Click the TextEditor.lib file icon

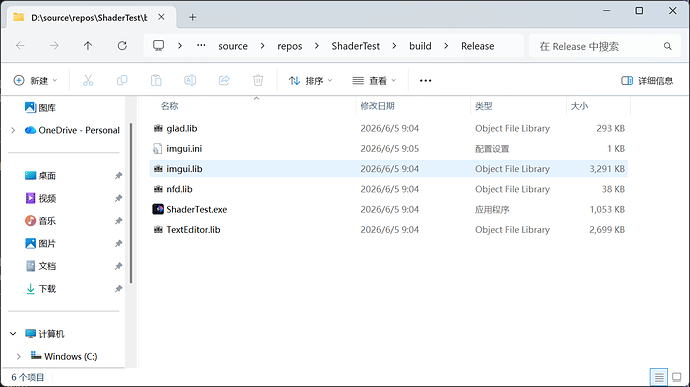[x=158, y=229]
